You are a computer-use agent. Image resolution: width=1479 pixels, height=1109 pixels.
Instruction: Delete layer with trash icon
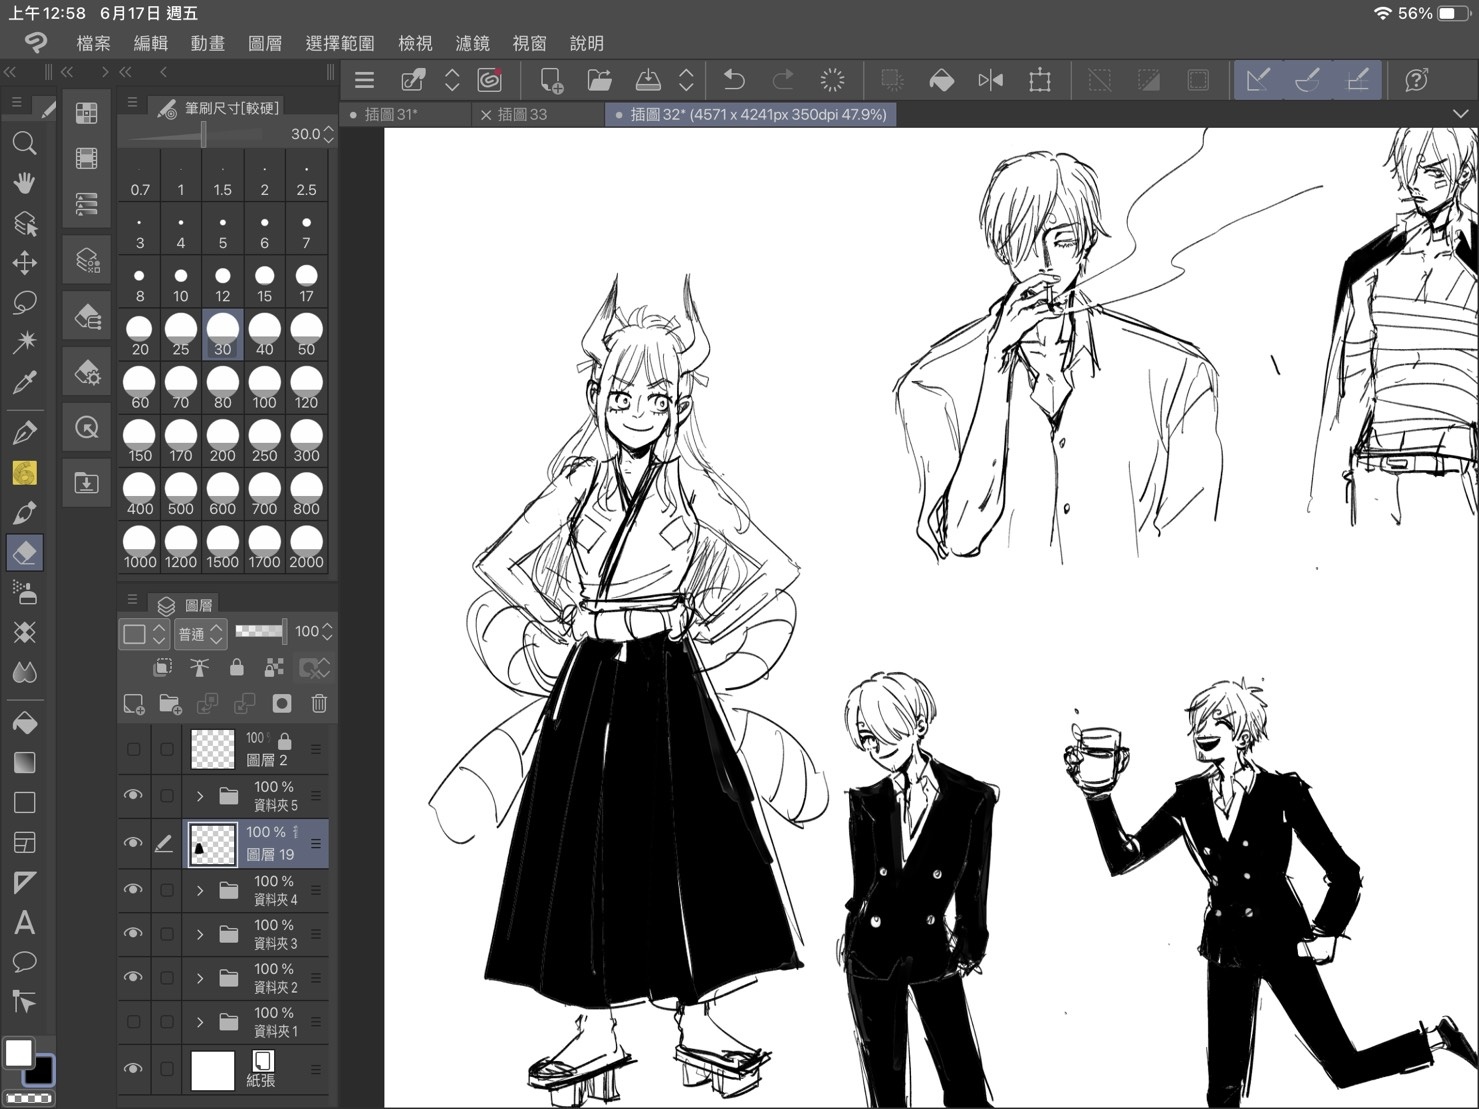click(319, 704)
